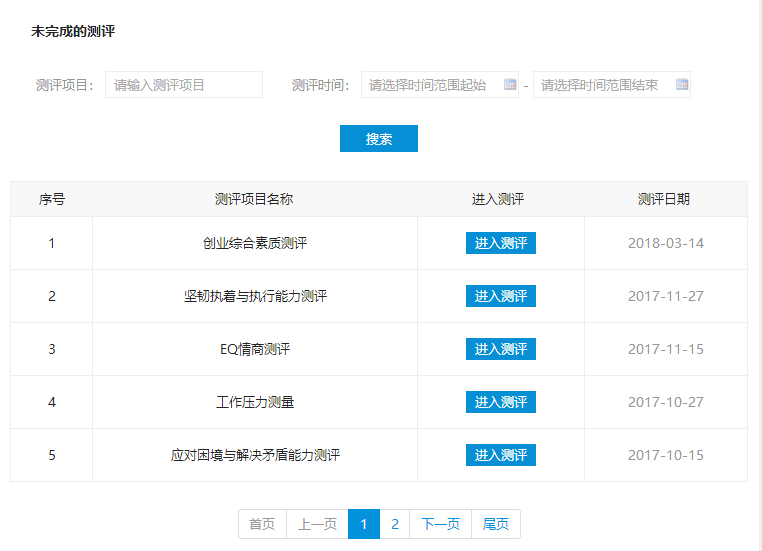Image resolution: width=762 pixels, height=551 pixels.
Task: Click calendar icon in end time field
Action: 682,85
